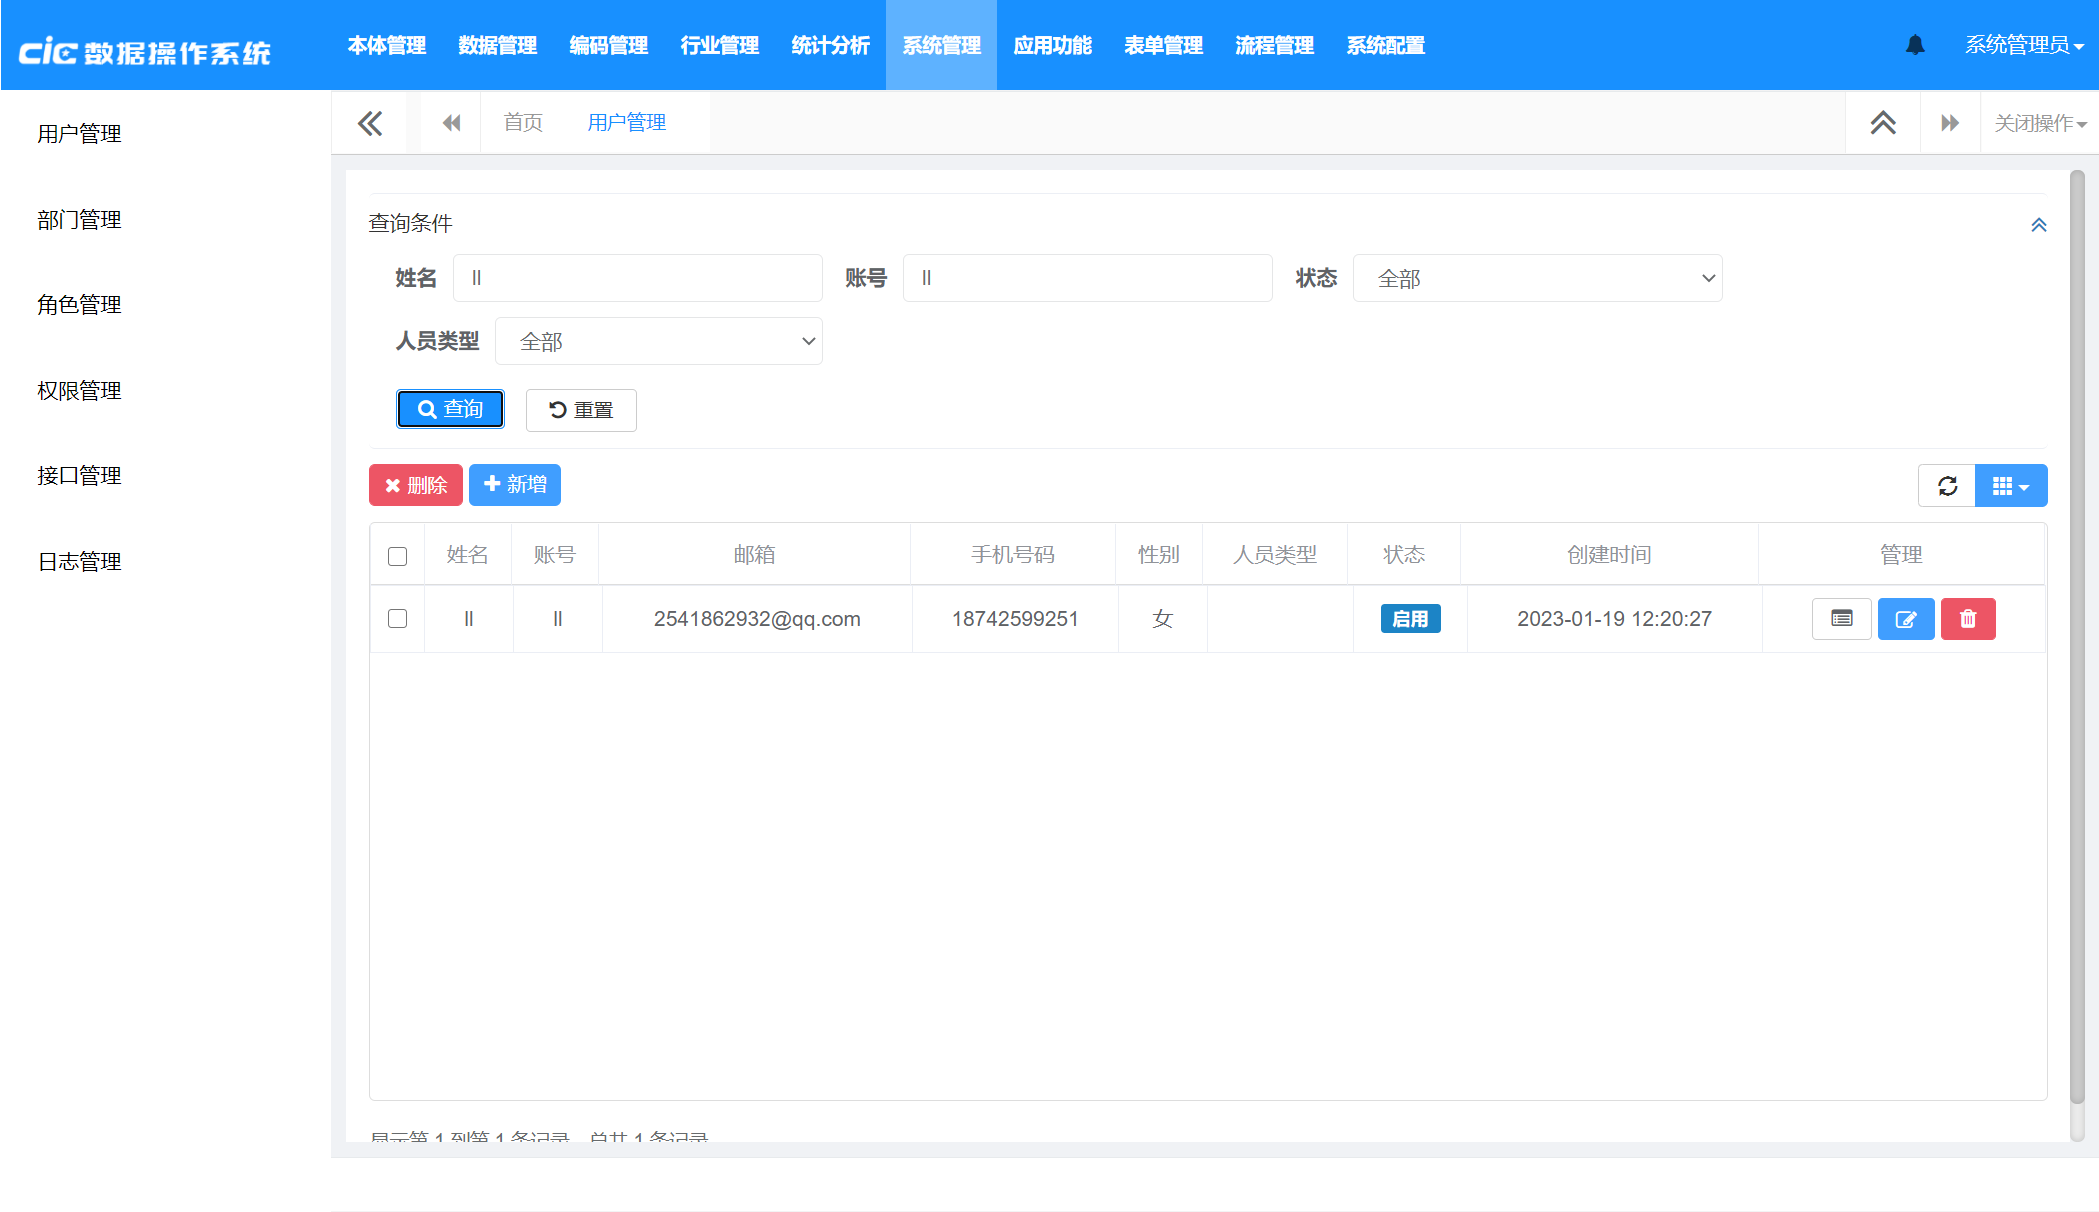Click the notification bell icon

click(1915, 45)
